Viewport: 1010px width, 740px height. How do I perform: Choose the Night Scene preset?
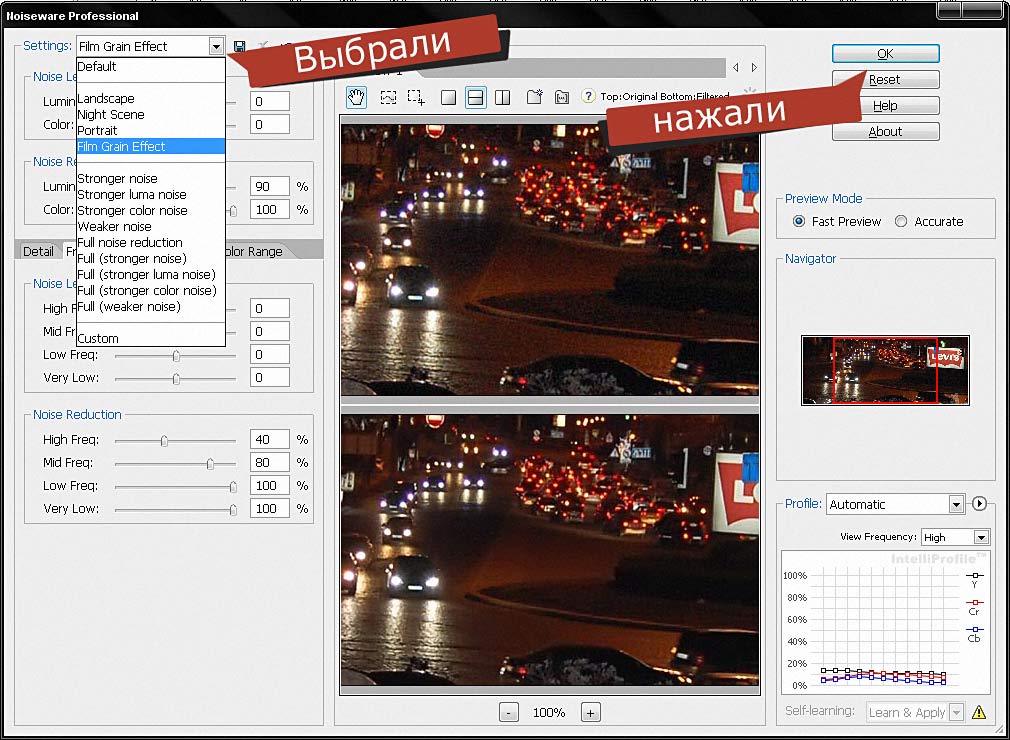(110, 114)
